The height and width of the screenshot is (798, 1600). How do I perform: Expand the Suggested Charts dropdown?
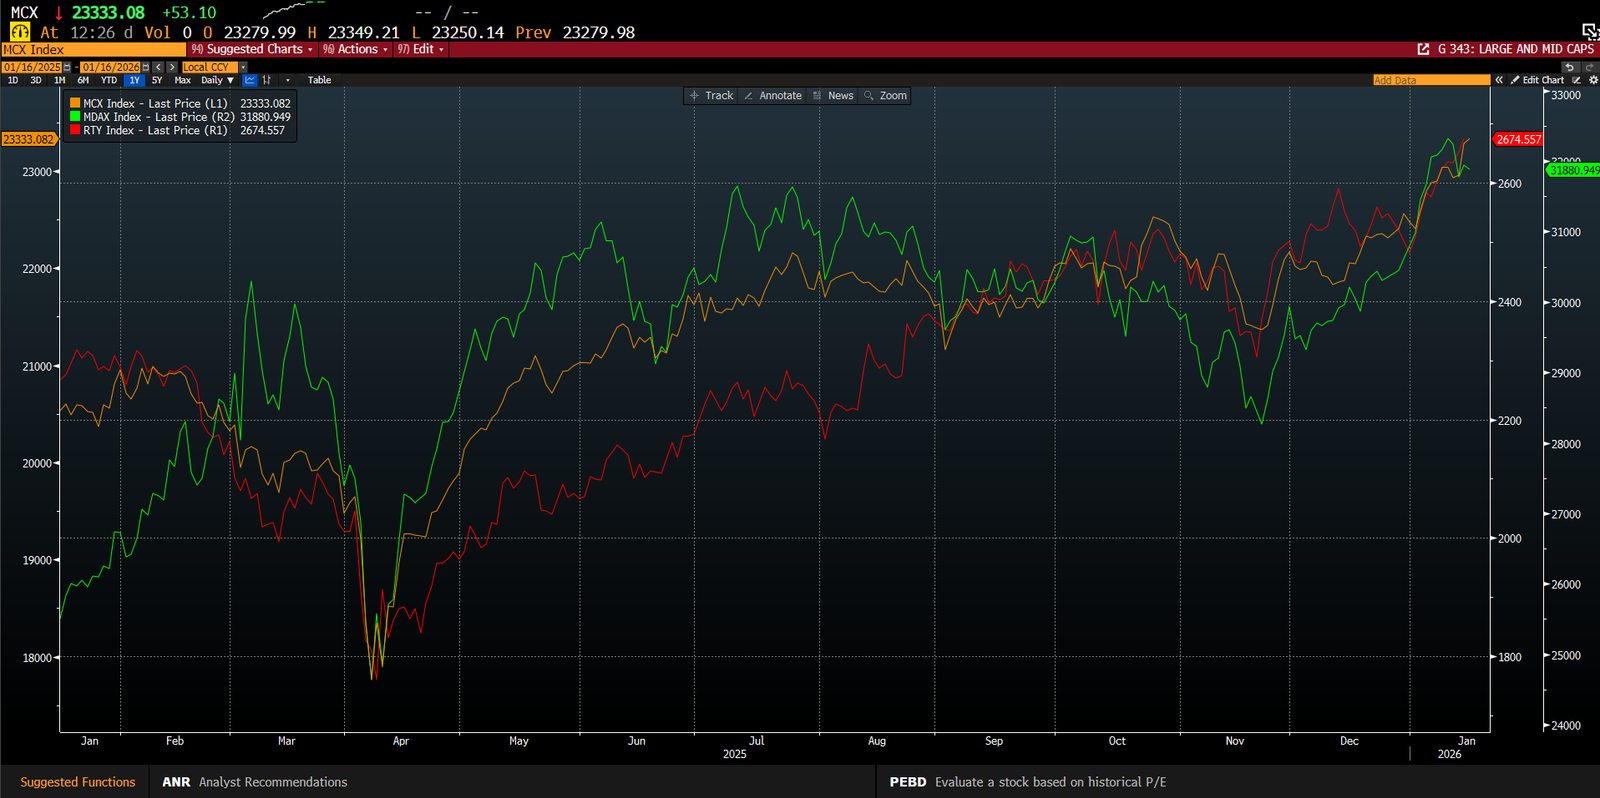[x=253, y=49]
